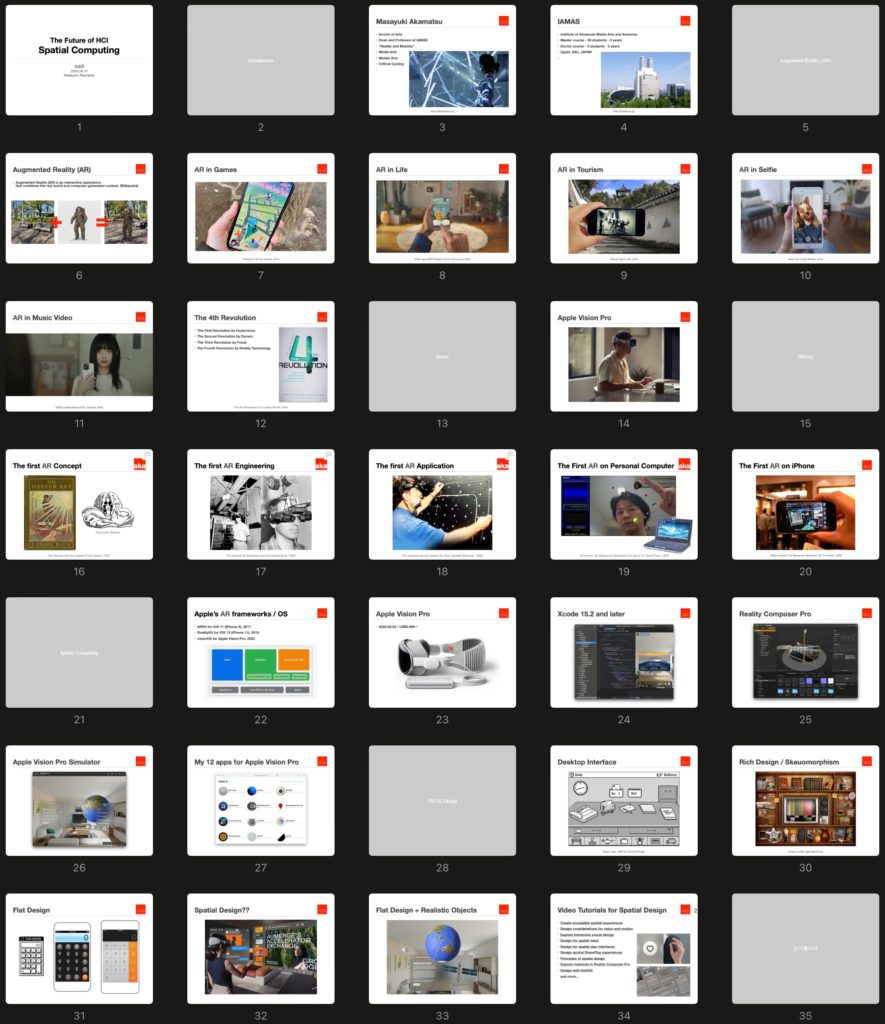Select the 'AR in Games' slide
Screen dimensions: 885x1024
[x=261, y=208]
